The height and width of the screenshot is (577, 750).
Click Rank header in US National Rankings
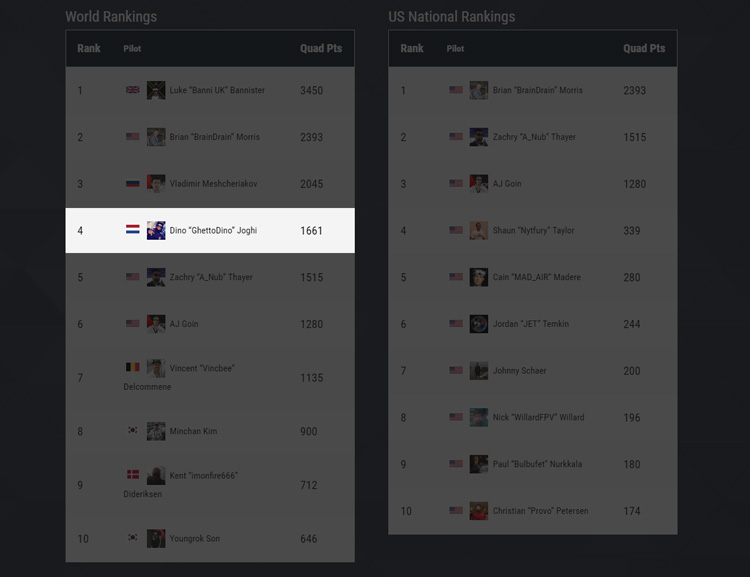tap(412, 48)
